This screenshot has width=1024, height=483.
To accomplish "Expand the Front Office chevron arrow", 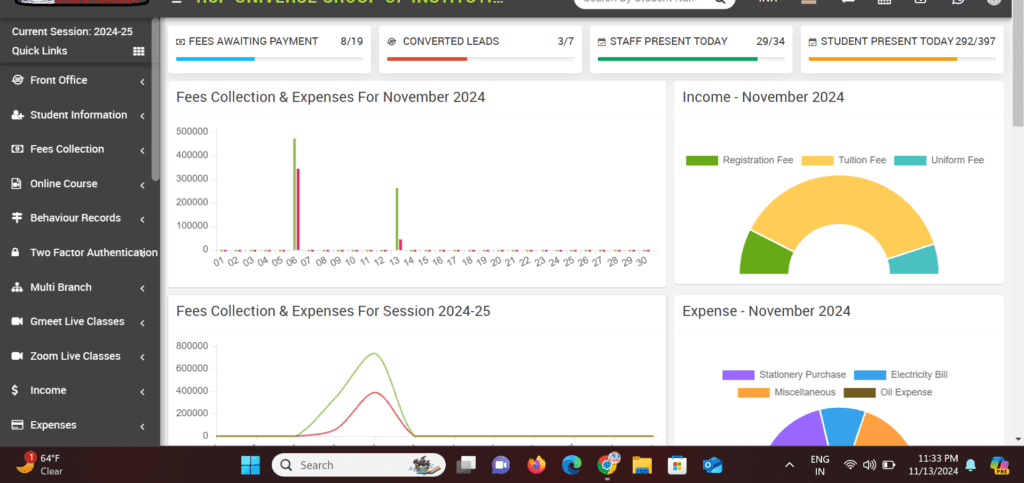I will (142, 81).
